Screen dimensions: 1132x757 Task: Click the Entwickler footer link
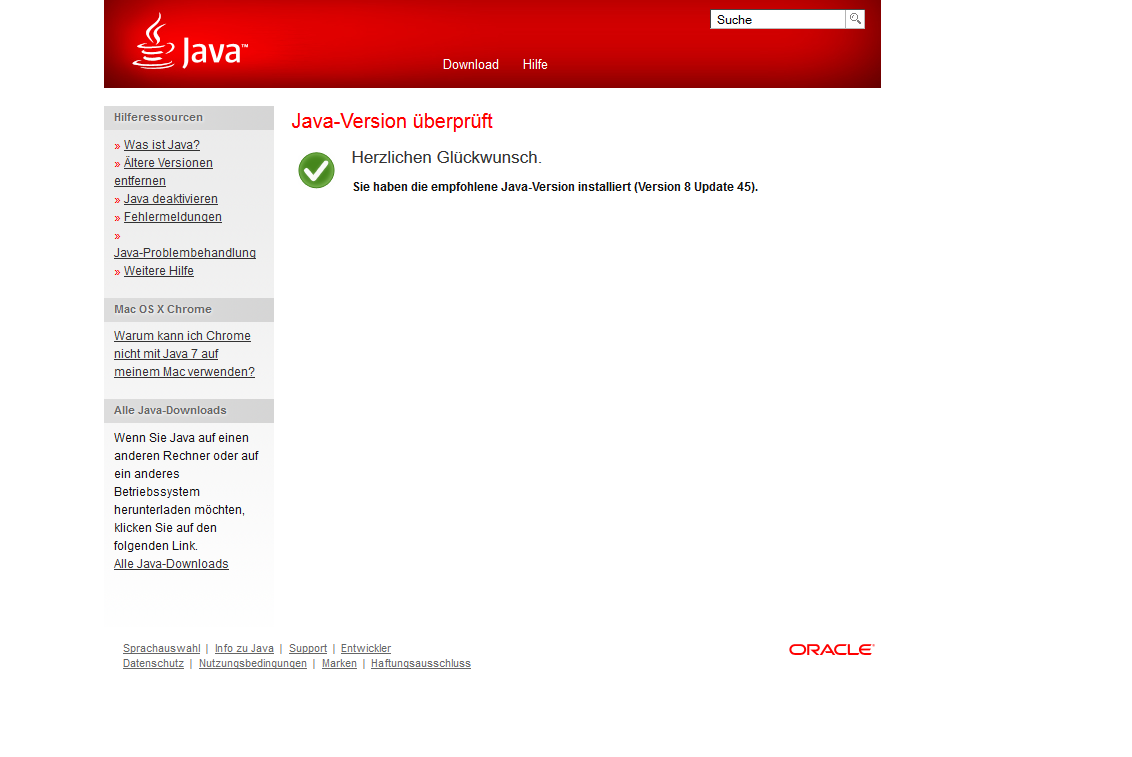point(366,649)
